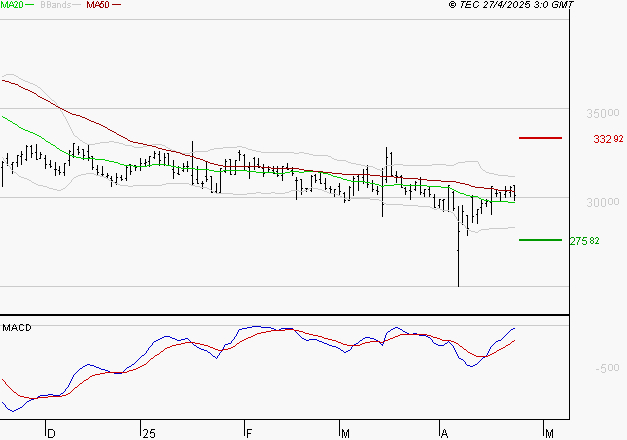Screen dimensions: 627x440
Task: Click the A month label on time axis
Action: click(444, 434)
